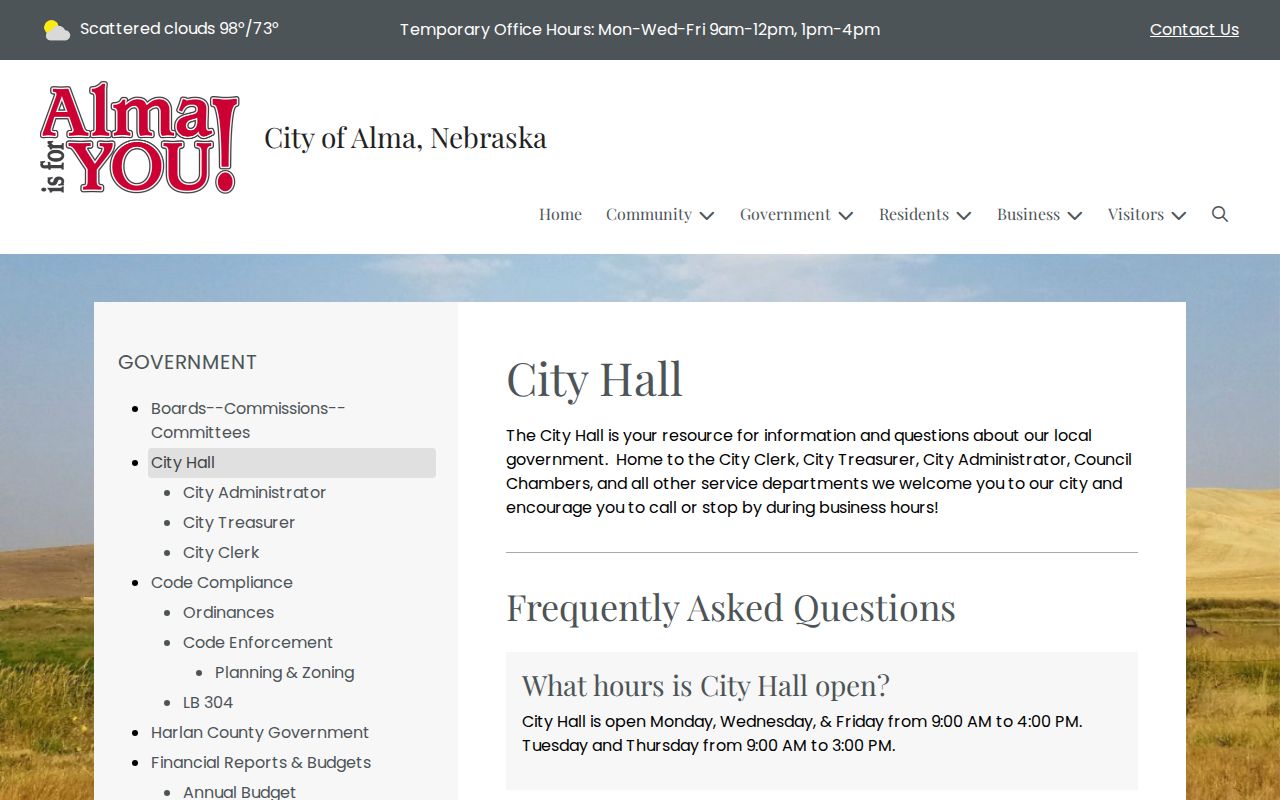
Task: Open the Annual Budget page
Action: (239, 792)
